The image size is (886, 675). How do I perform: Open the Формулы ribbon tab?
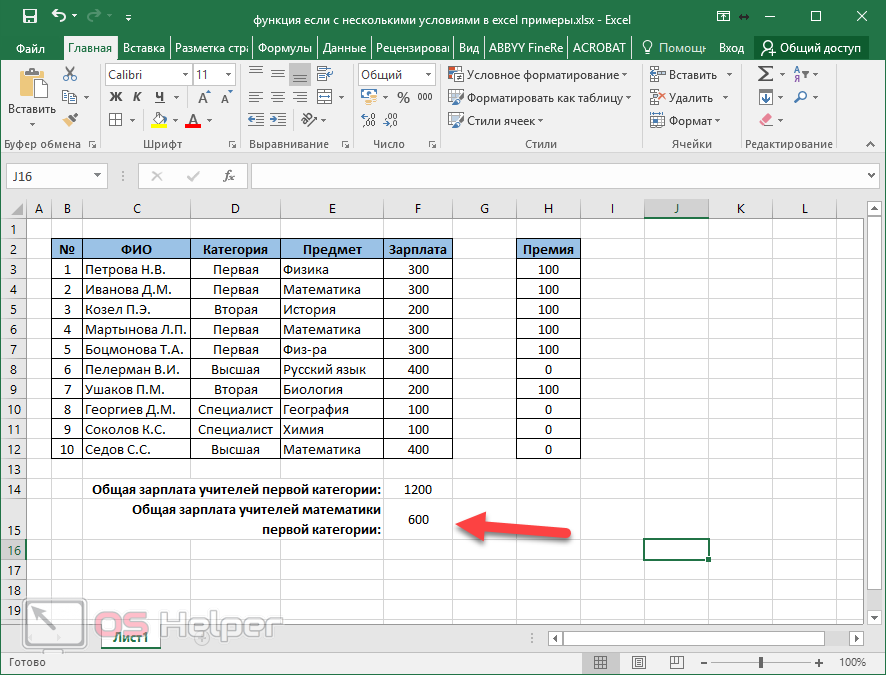pos(284,47)
